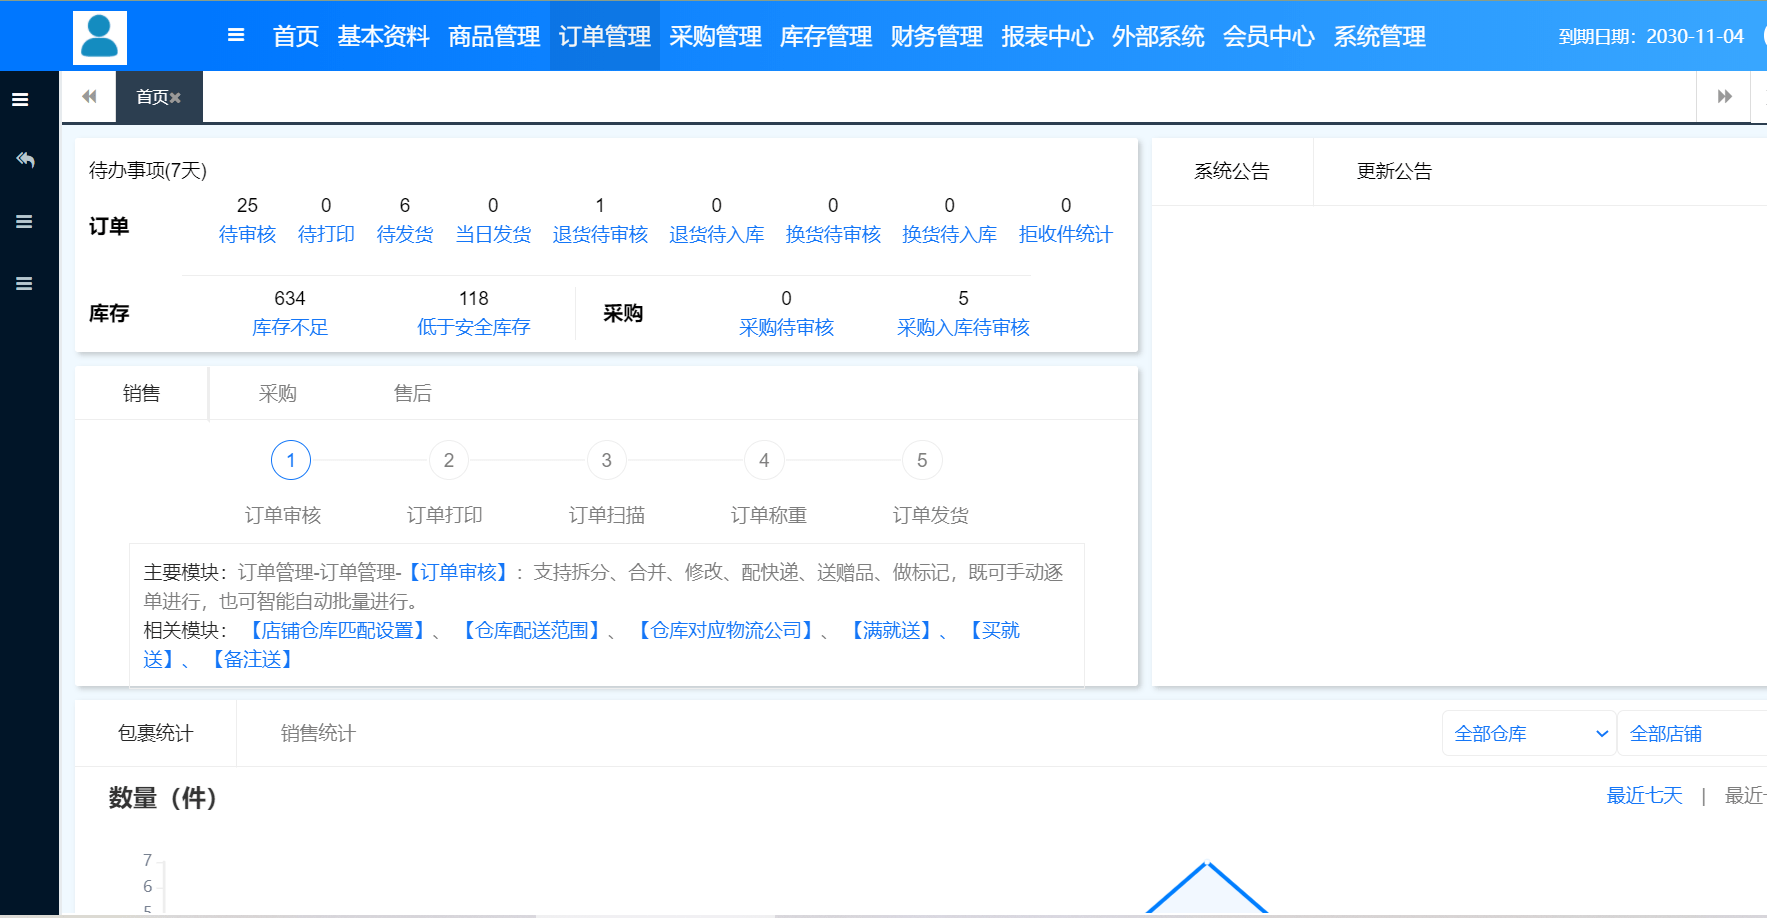Image resolution: width=1767 pixels, height=918 pixels.
Task: Collapse the sidebar via top-left menu icon
Action: 22,98
